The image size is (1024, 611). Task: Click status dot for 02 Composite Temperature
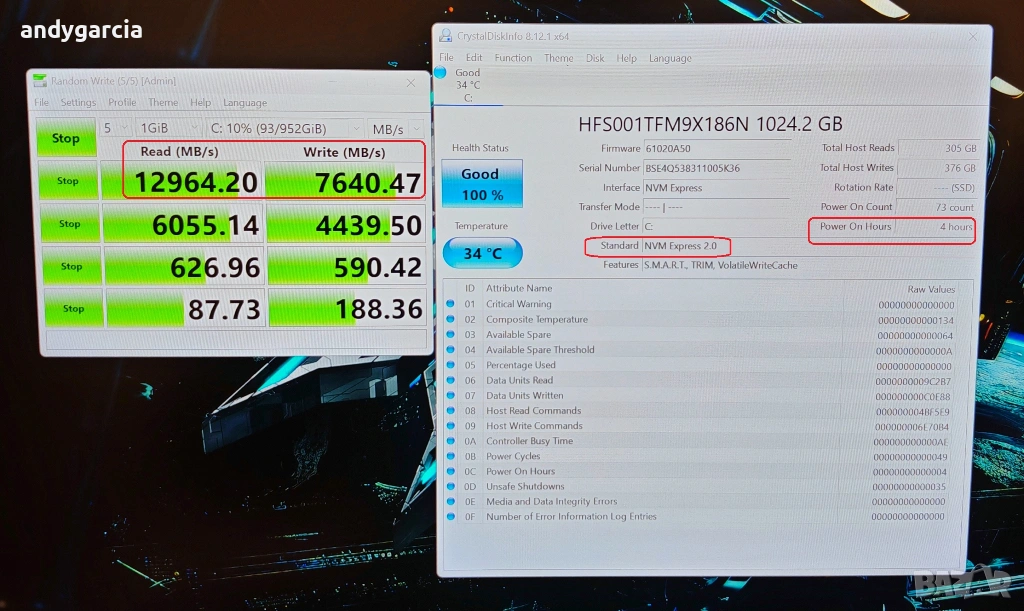(450, 319)
